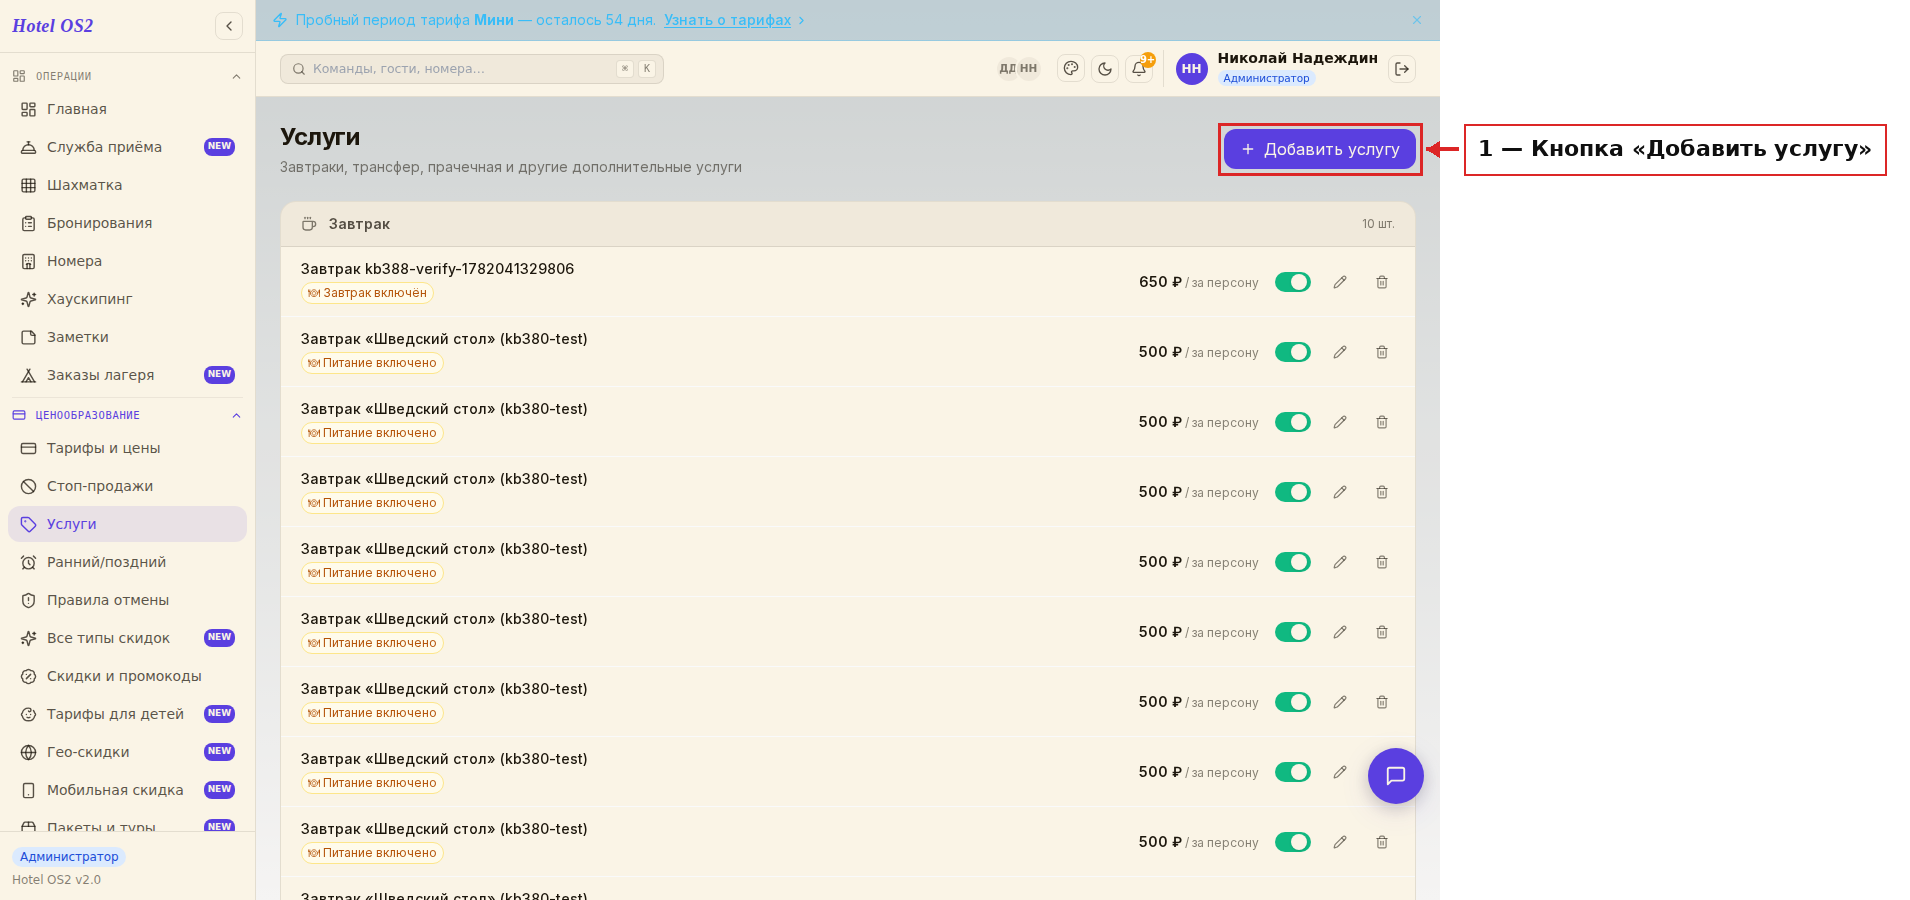Go to Служба приёма
The image size is (1910, 900).
point(127,147)
